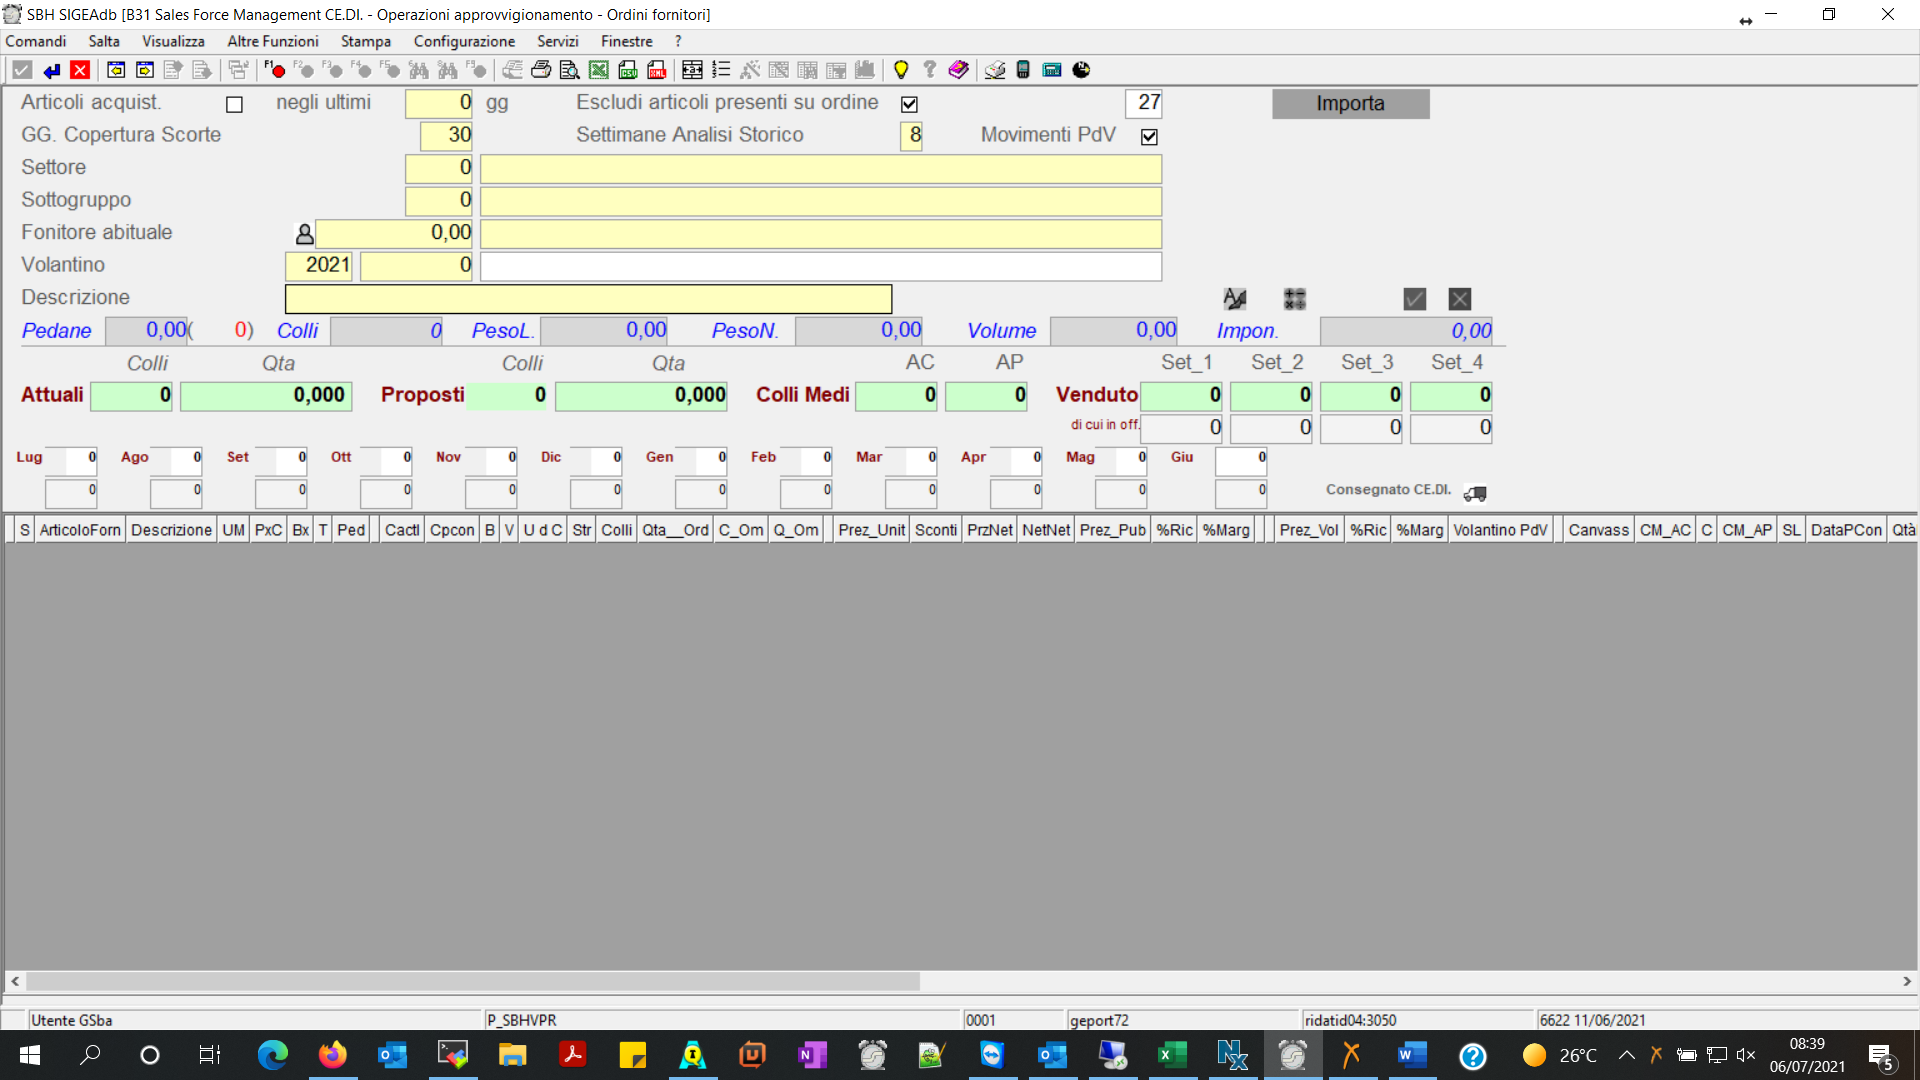Click the Excel export toolbar icon
The image size is (1920, 1080).
coord(599,70)
